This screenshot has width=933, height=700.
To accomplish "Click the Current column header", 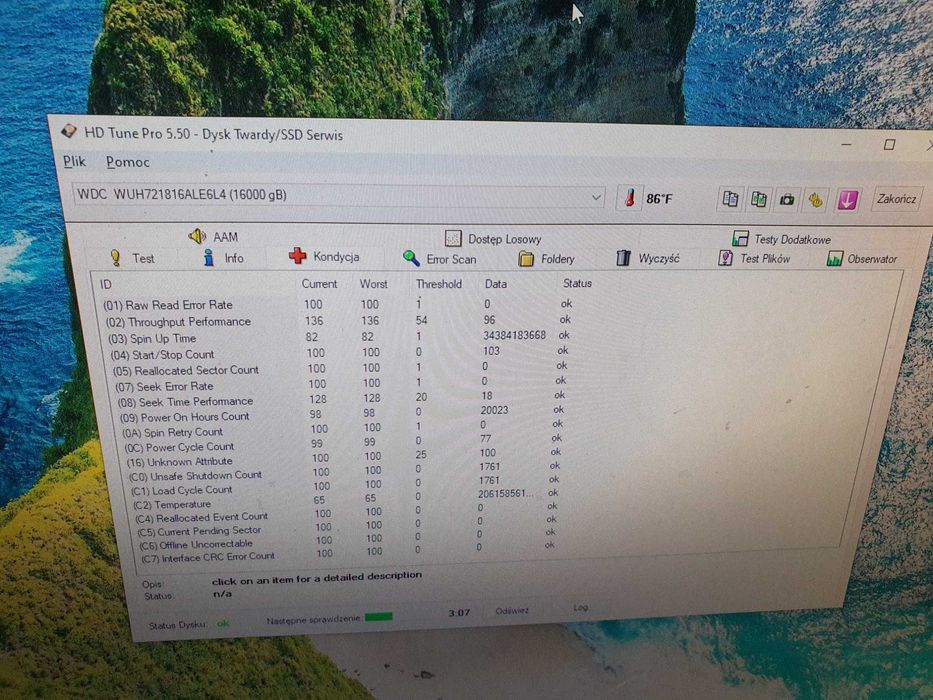I will 319,284.
